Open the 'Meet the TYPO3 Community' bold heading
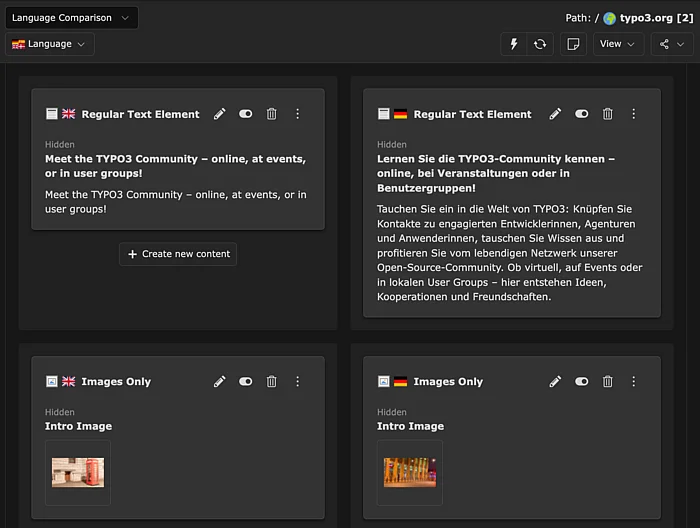The height and width of the screenshot is (528, 700). pos(175,166)
